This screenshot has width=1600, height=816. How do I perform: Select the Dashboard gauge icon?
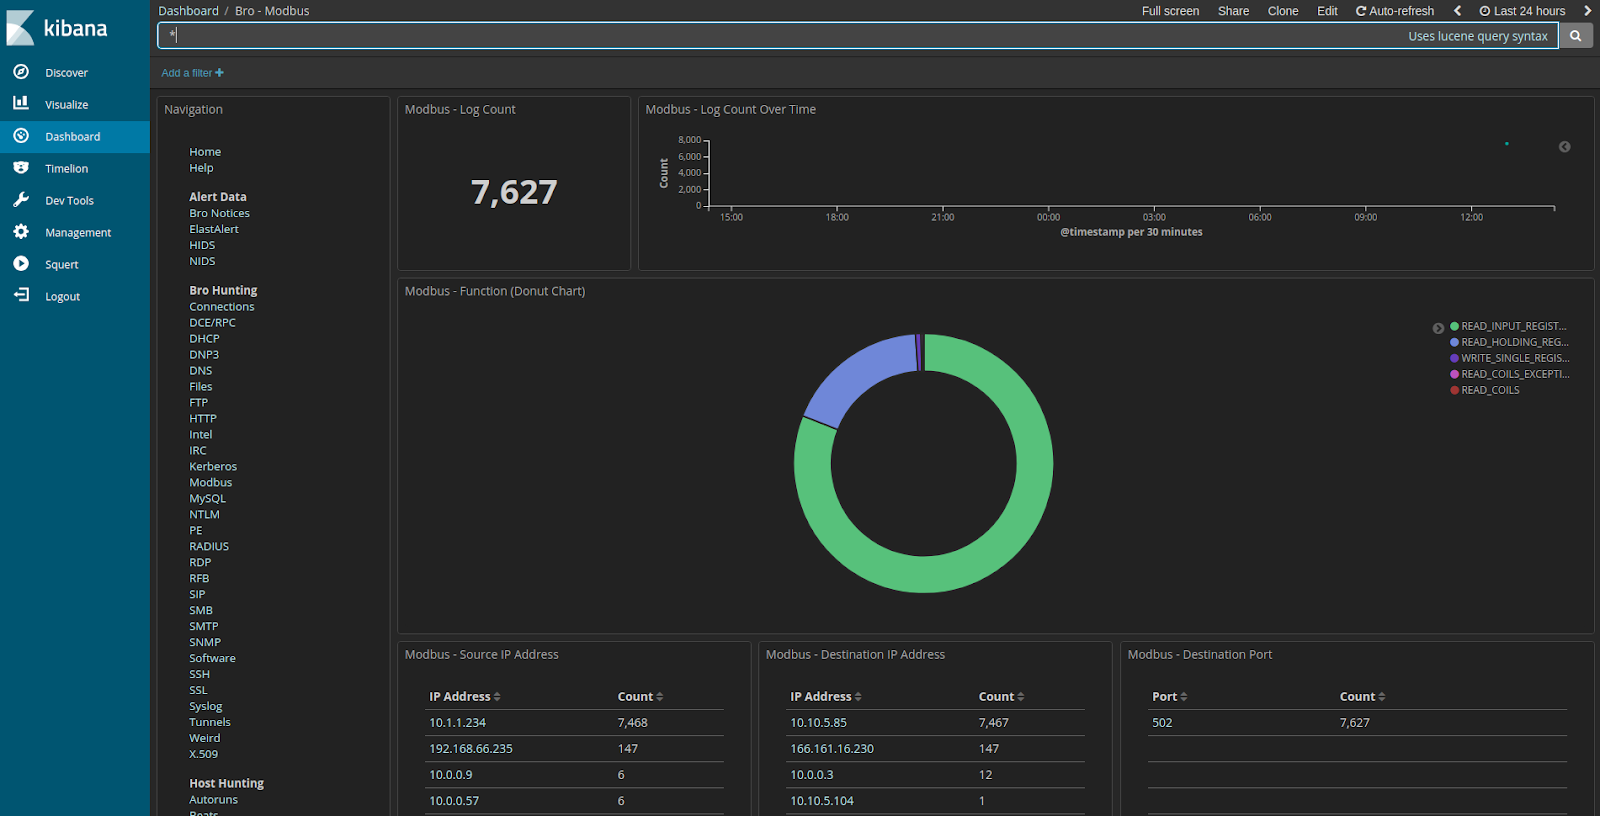21,136
